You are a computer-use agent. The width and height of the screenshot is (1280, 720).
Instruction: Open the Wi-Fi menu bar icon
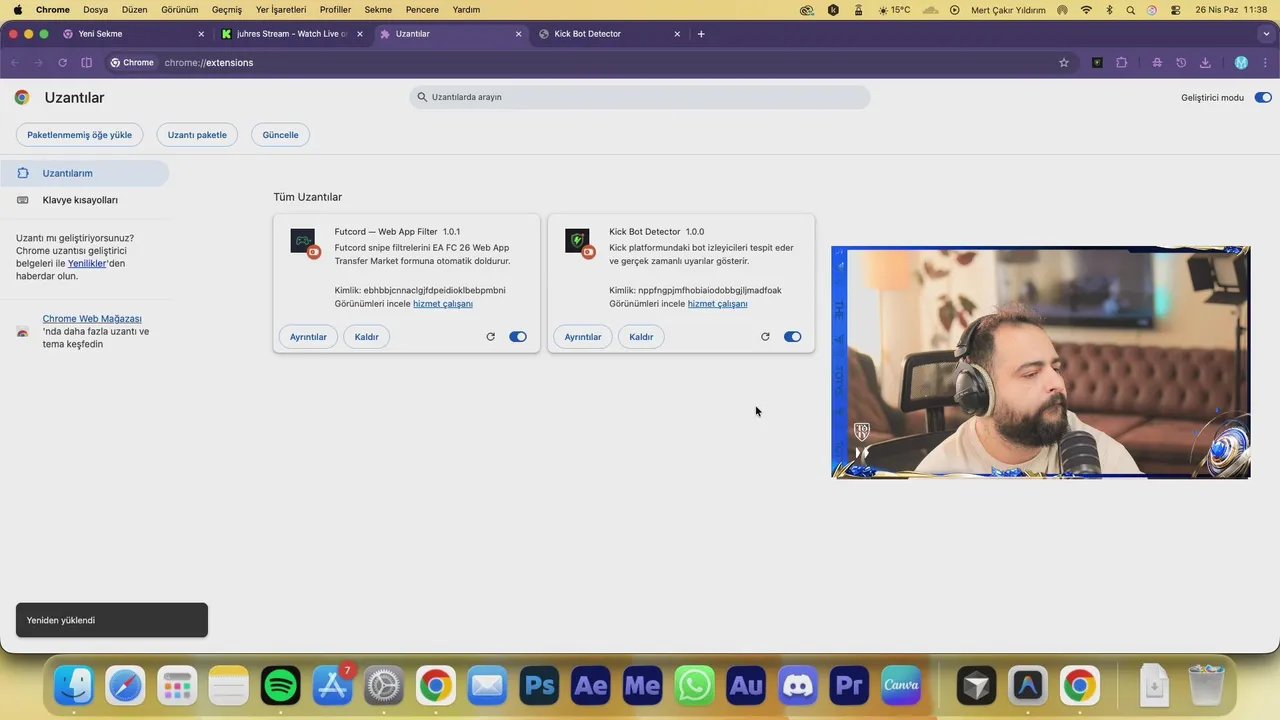(x=1086, y=10)
